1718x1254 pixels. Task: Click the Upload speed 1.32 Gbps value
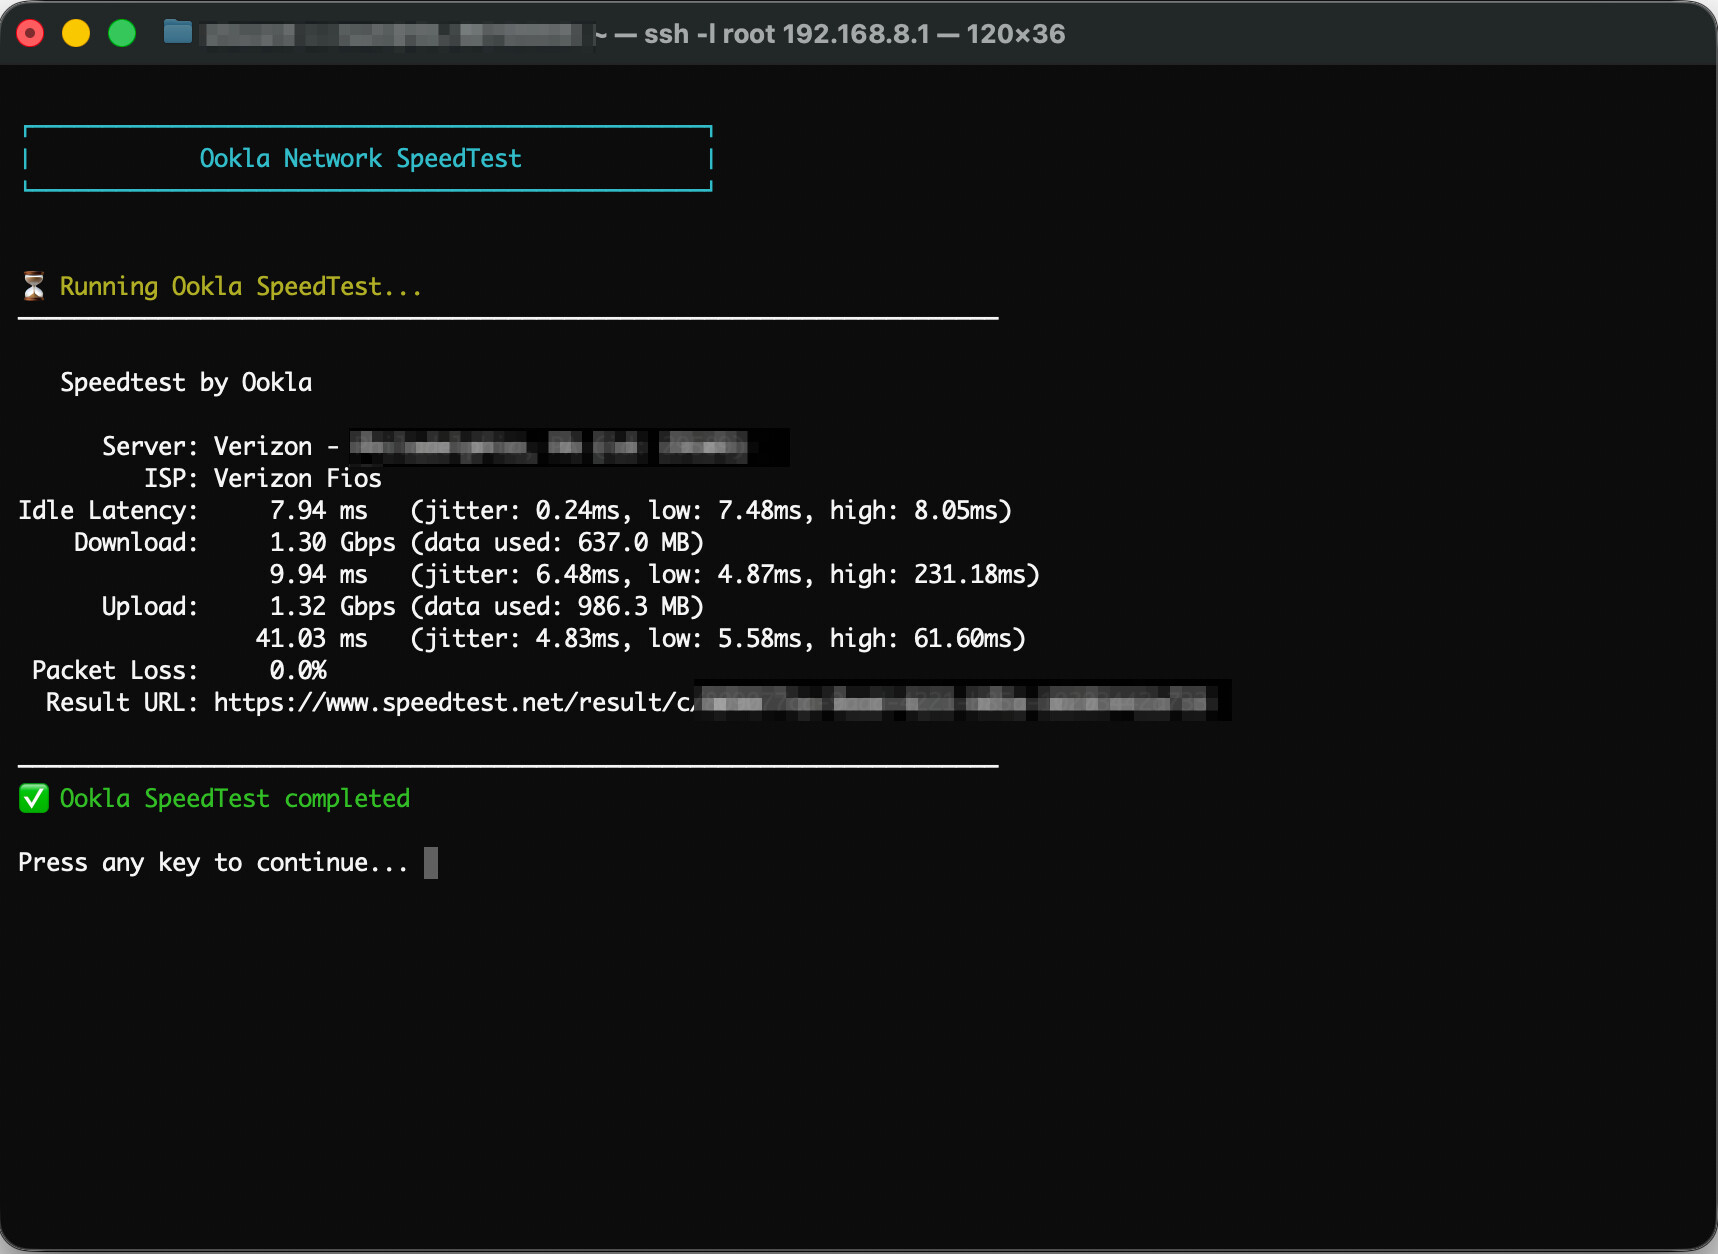332,607
